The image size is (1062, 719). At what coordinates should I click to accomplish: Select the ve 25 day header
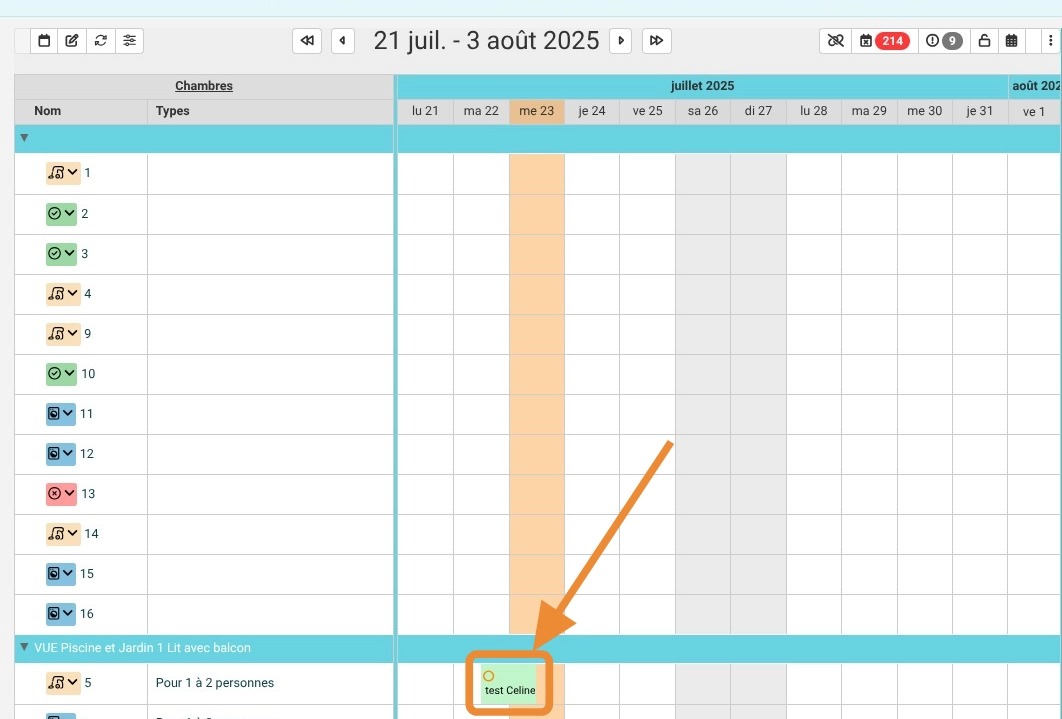coord(647,111)
